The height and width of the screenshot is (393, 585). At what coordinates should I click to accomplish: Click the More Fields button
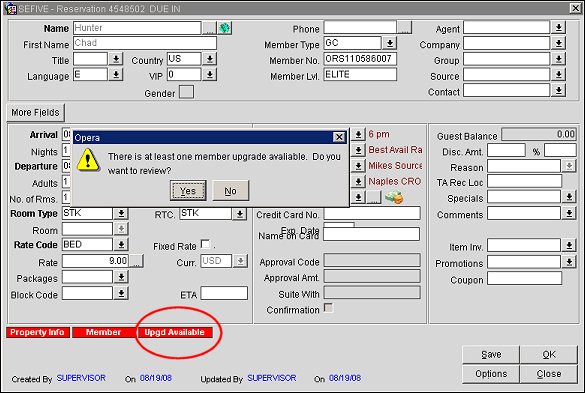(x=35, y=112)
